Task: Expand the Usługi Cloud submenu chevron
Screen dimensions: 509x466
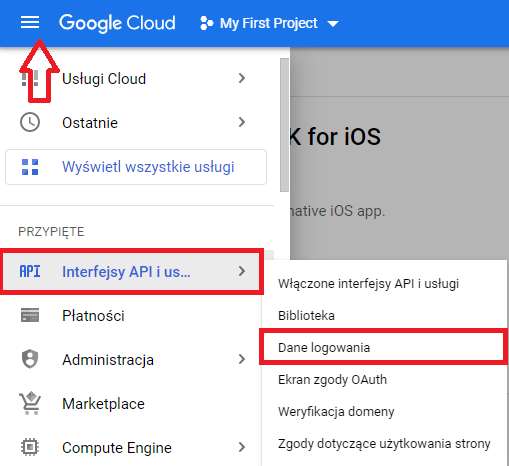Action: coord(242,78)
